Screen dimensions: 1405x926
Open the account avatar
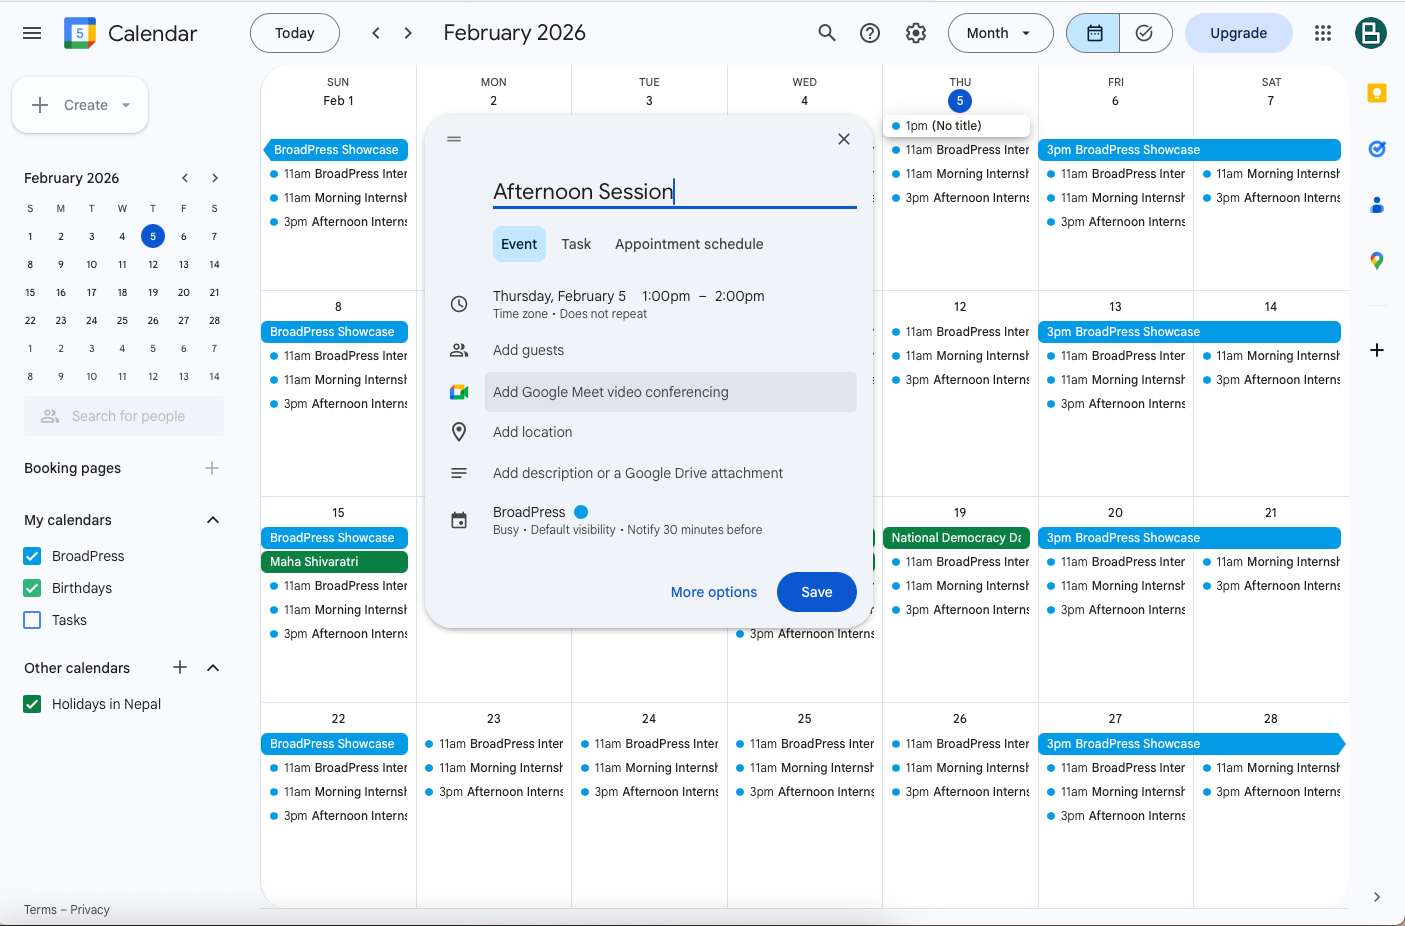coord(1371,33)
